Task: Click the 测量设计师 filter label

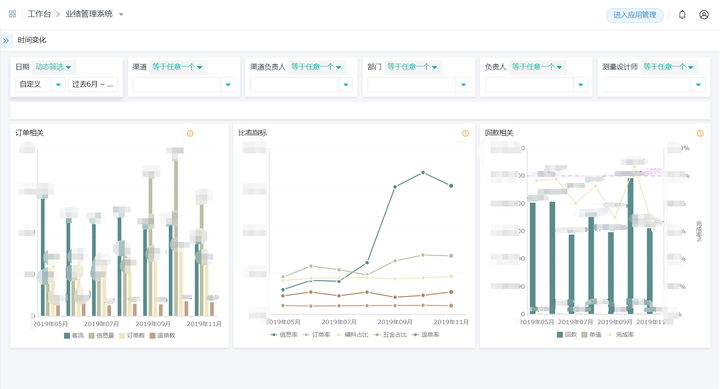Action: 620,67
